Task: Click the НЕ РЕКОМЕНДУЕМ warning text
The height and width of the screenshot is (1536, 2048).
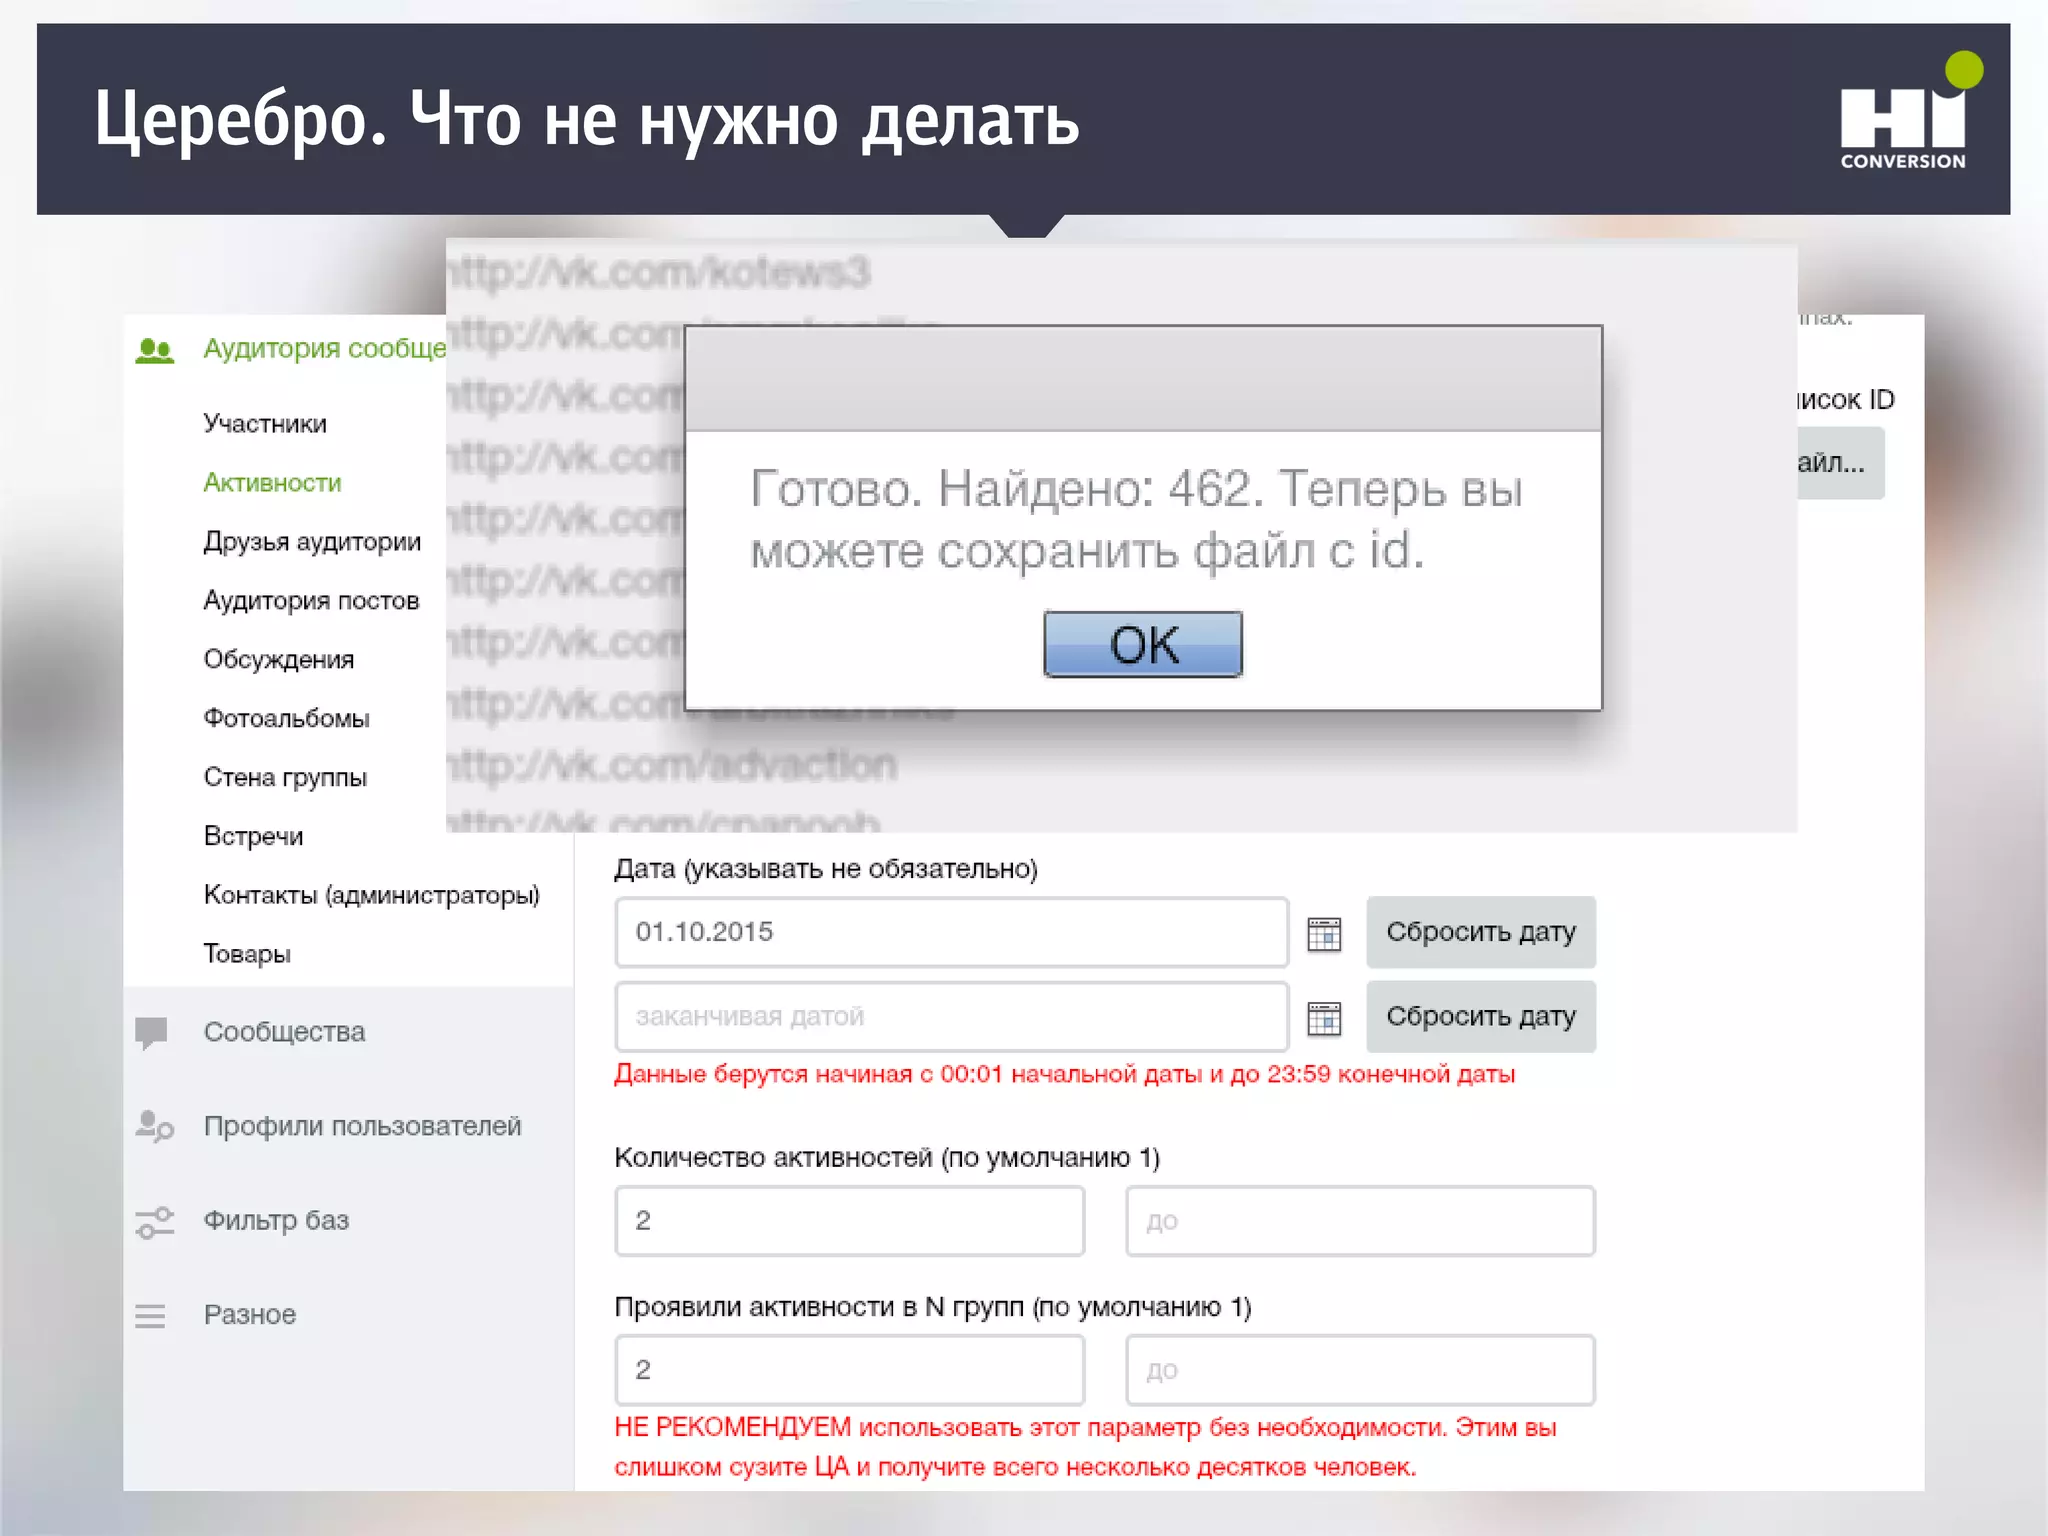Action: click(1085, 1446)
